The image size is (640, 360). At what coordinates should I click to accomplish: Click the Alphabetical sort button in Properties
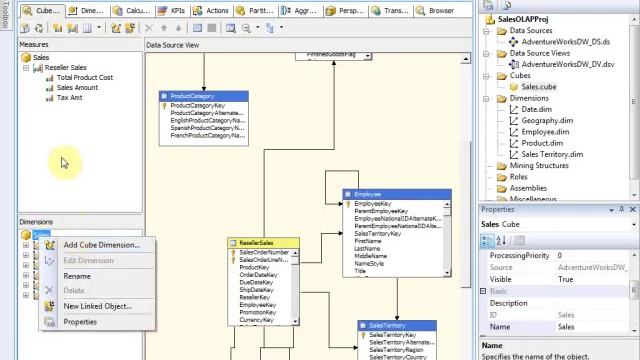[501, 241]
